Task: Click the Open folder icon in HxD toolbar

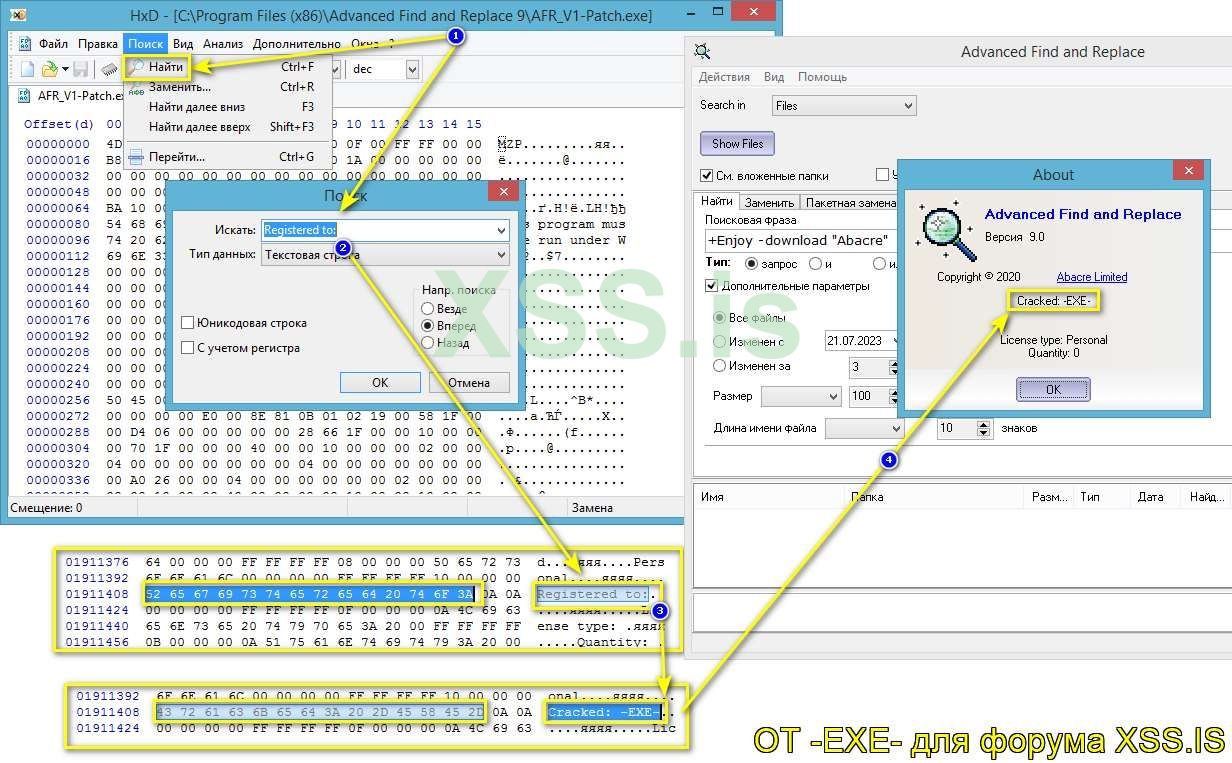Action: point(49,69)
